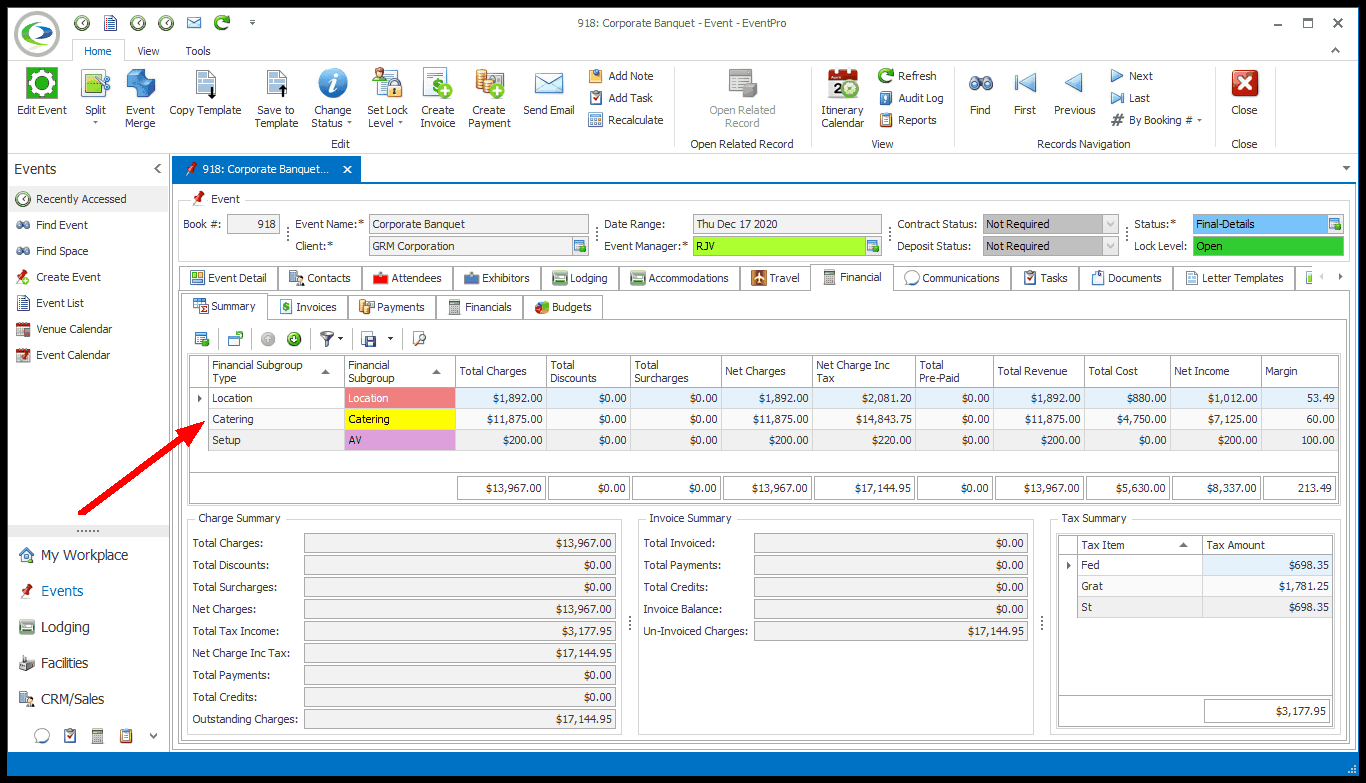Close the 918: Corporate Banquet document tab
The image size is (1366, 783).
pyautogui.click(x=347, y=170)
